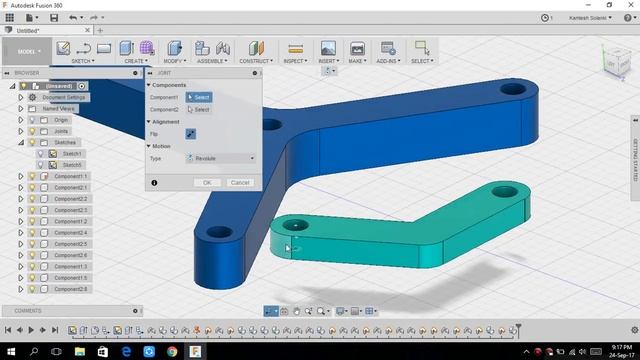The width and height of the screenshot is (640, 360).
Task: Open timeline settings gear icon
Action: (x=635, y=330)
